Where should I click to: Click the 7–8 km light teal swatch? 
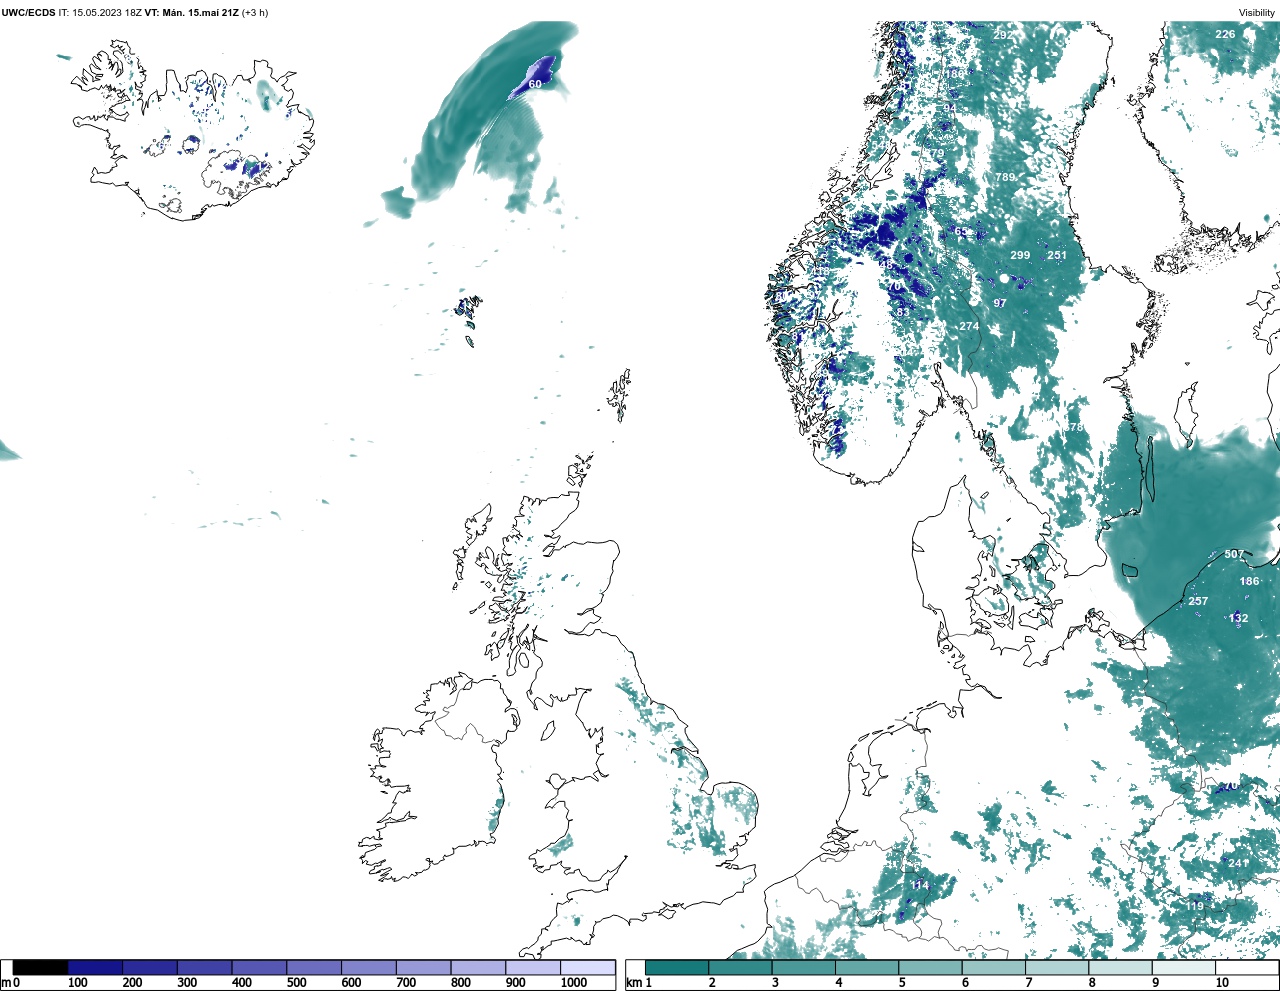click(1057, 968)
